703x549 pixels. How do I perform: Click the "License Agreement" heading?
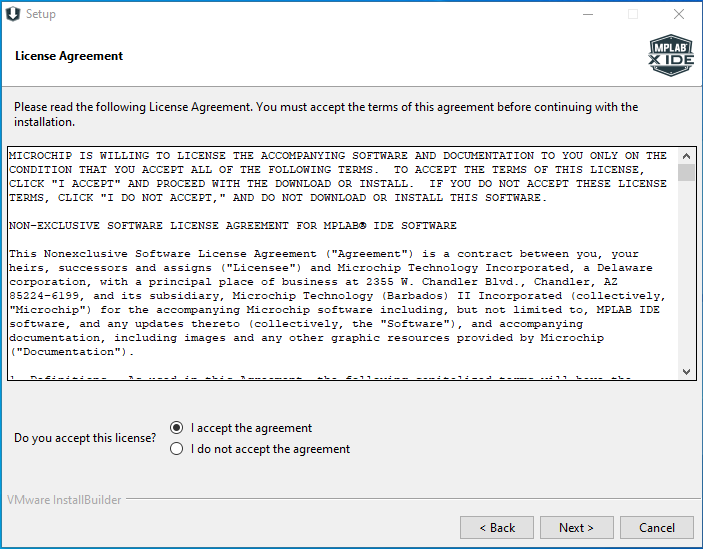(69, 56)
